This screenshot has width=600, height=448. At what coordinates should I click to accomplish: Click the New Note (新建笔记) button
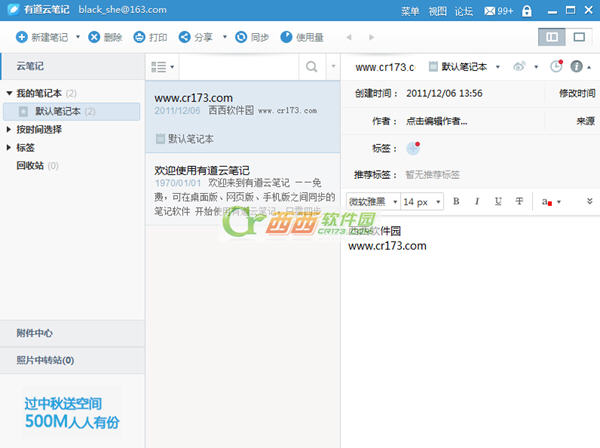42,37
